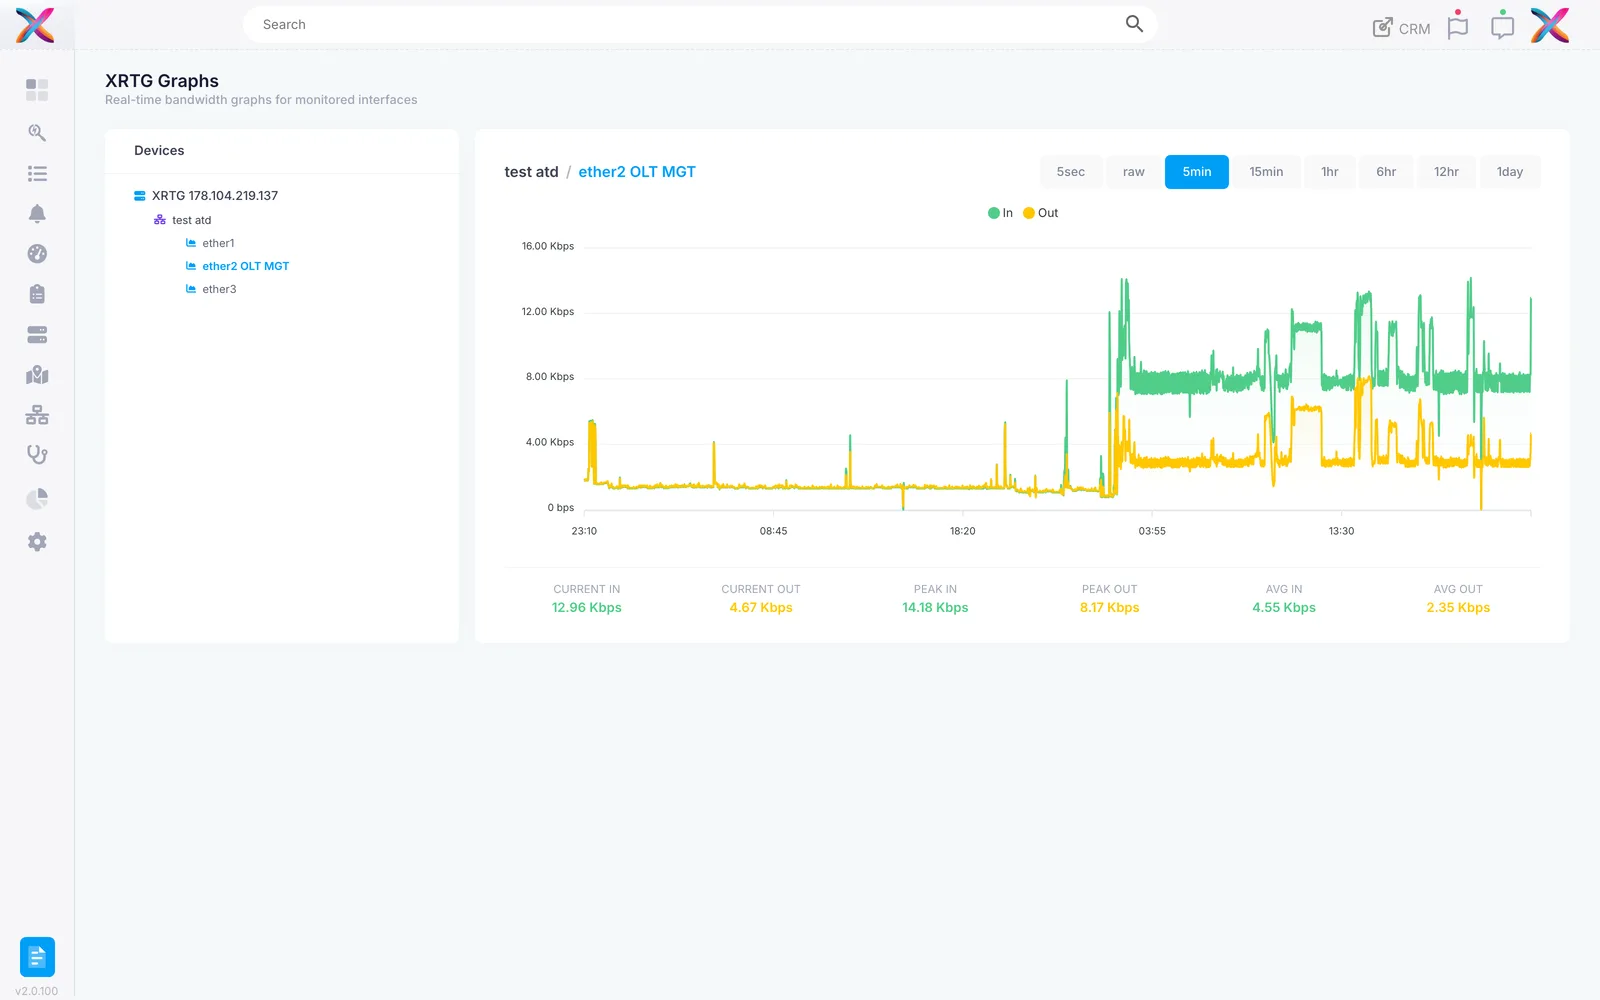Open the speedometer gauge icon in sidebar
Viewport: 1600px width, 1000px height.
click(x=37, y=254)
